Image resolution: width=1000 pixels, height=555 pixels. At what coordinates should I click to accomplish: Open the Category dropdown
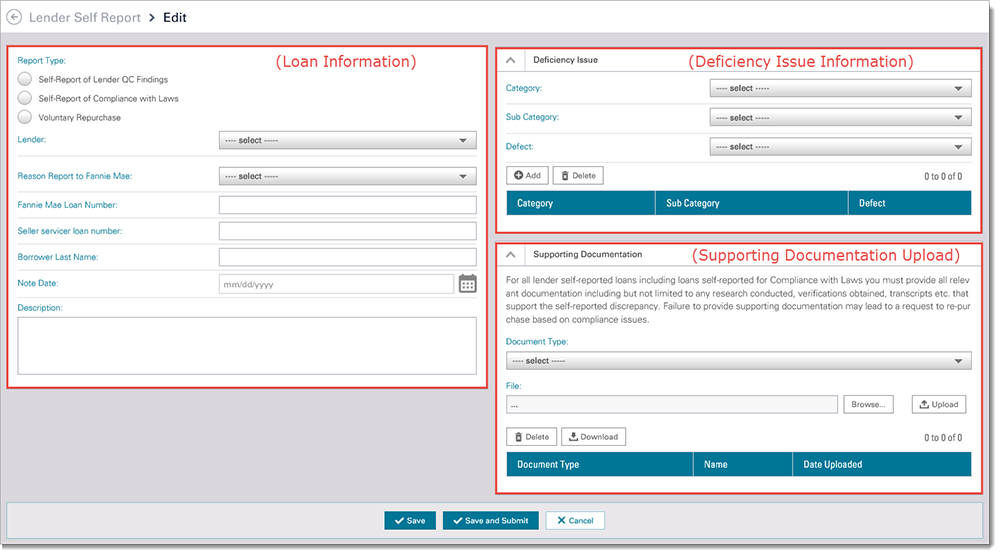(x=841, y=88)
